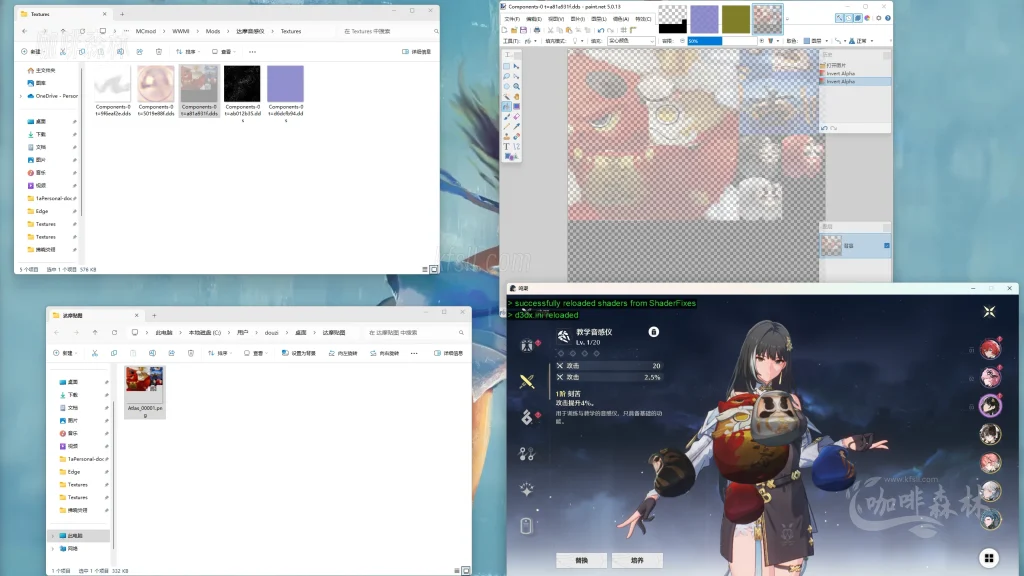Open the fill style dropdown in paint.net

(x=630, y=41)
